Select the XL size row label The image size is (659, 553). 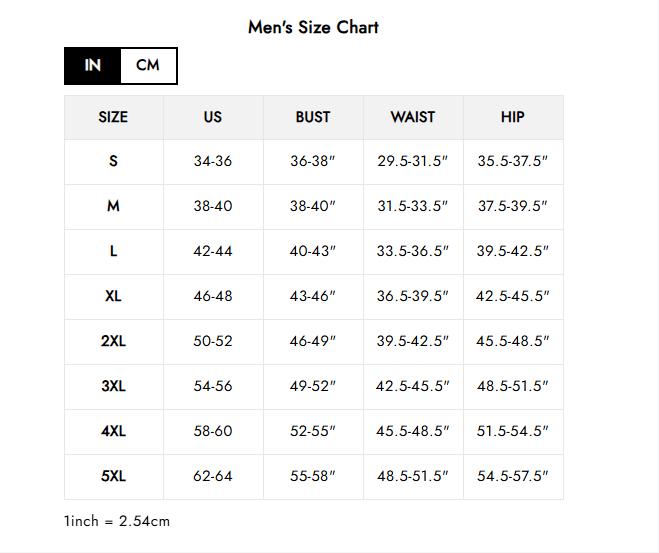click(x=113, y=296)
